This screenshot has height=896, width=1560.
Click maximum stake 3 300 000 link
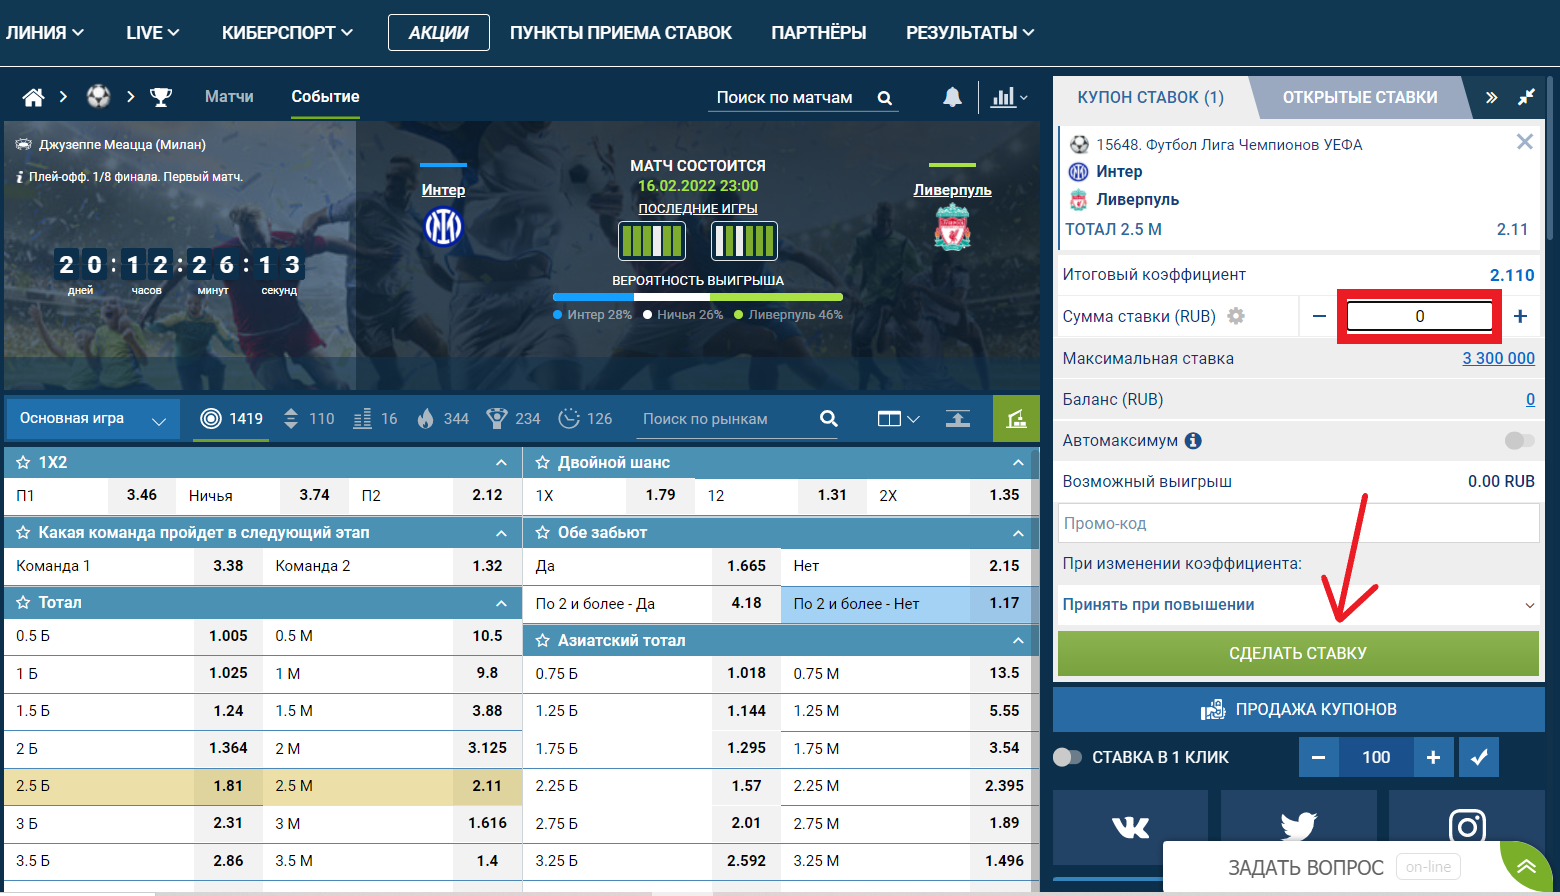coord(1498,358)
